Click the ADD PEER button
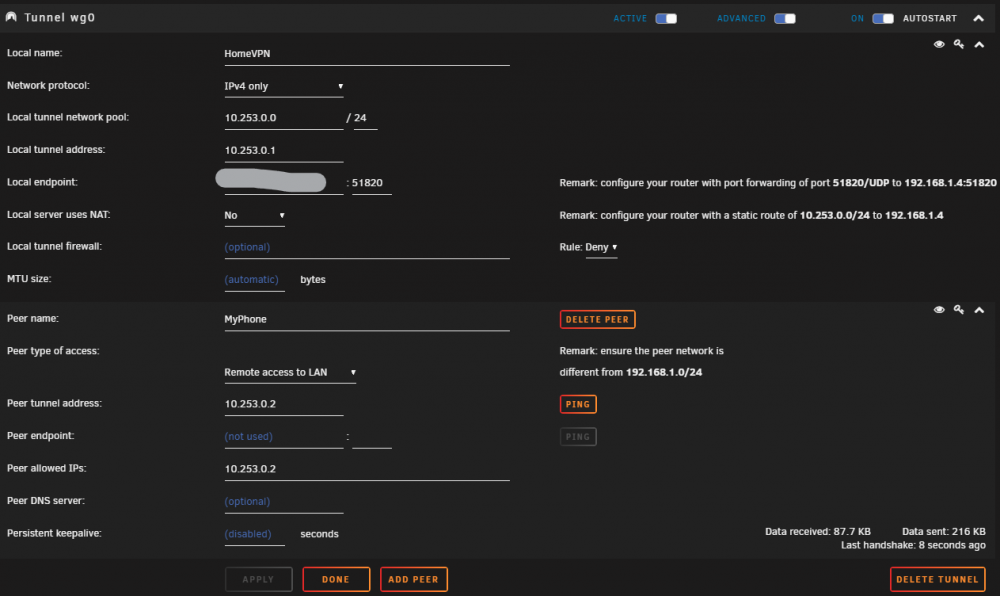The image size is (1000, 596). [414, 579]
